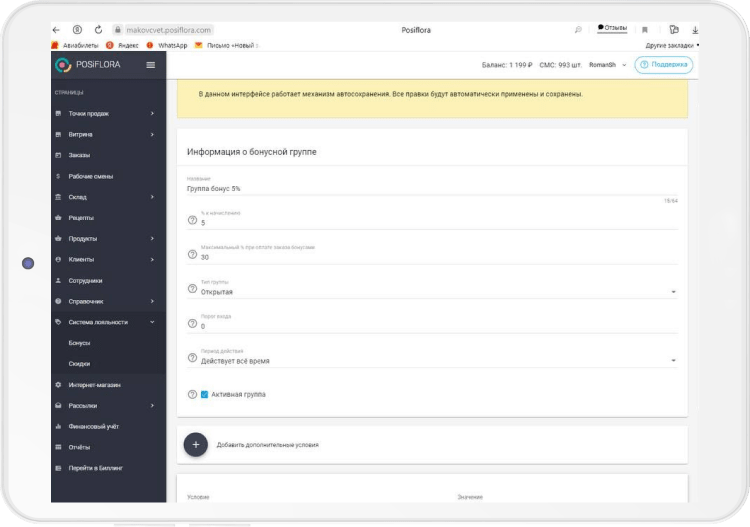Click the 'СМС: 993 шт.' text
This screenshot has width=750, height=527.
pyautogui.click(x=561, y=65)
